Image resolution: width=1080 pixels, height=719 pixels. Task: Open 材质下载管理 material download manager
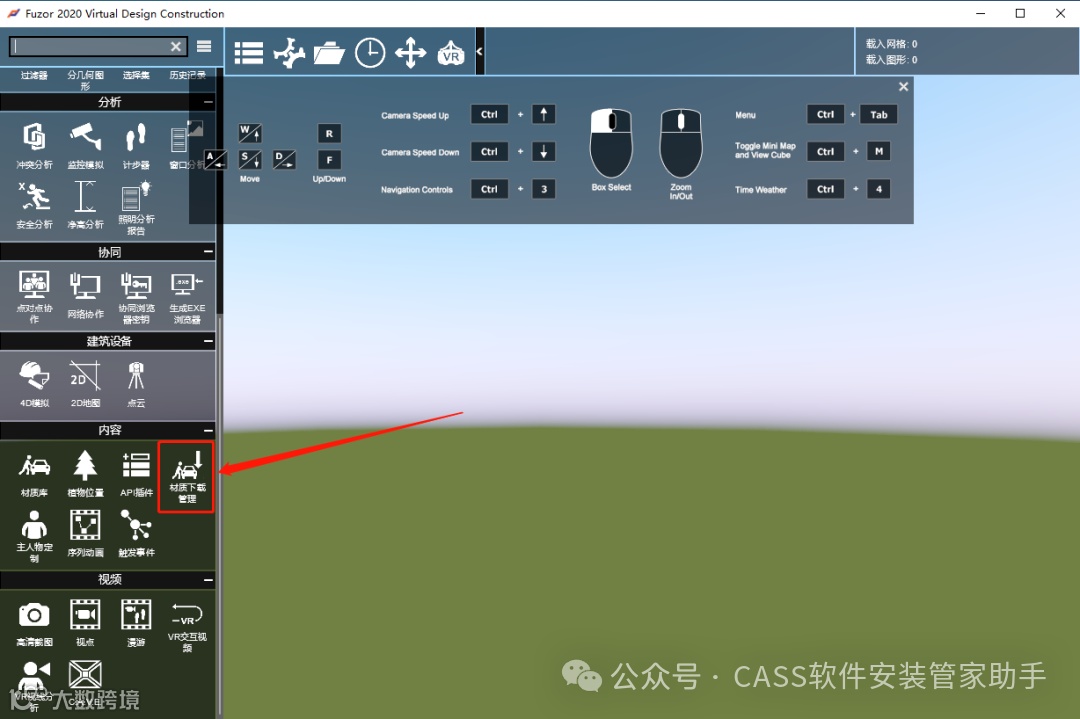coord(187,477)
